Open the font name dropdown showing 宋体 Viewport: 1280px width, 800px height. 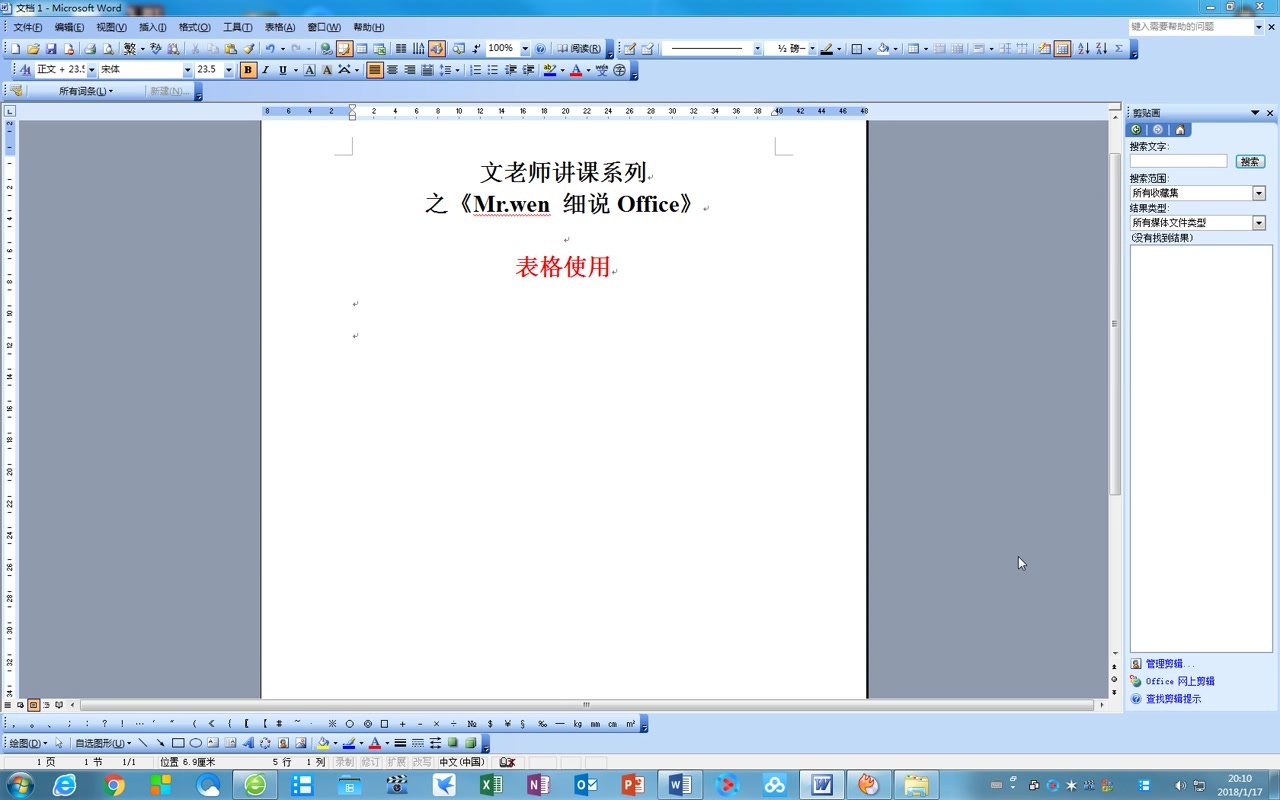pyautogui.click(x=188, y=70)
